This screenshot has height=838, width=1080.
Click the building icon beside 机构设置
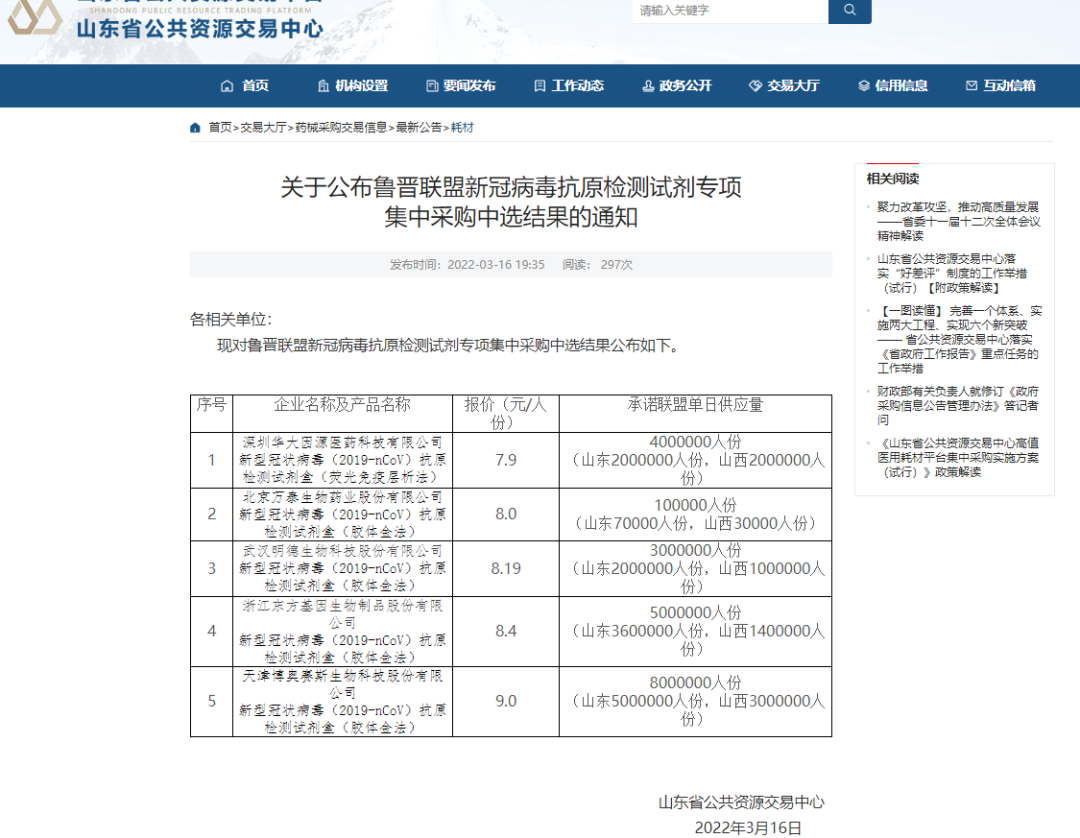323,86
